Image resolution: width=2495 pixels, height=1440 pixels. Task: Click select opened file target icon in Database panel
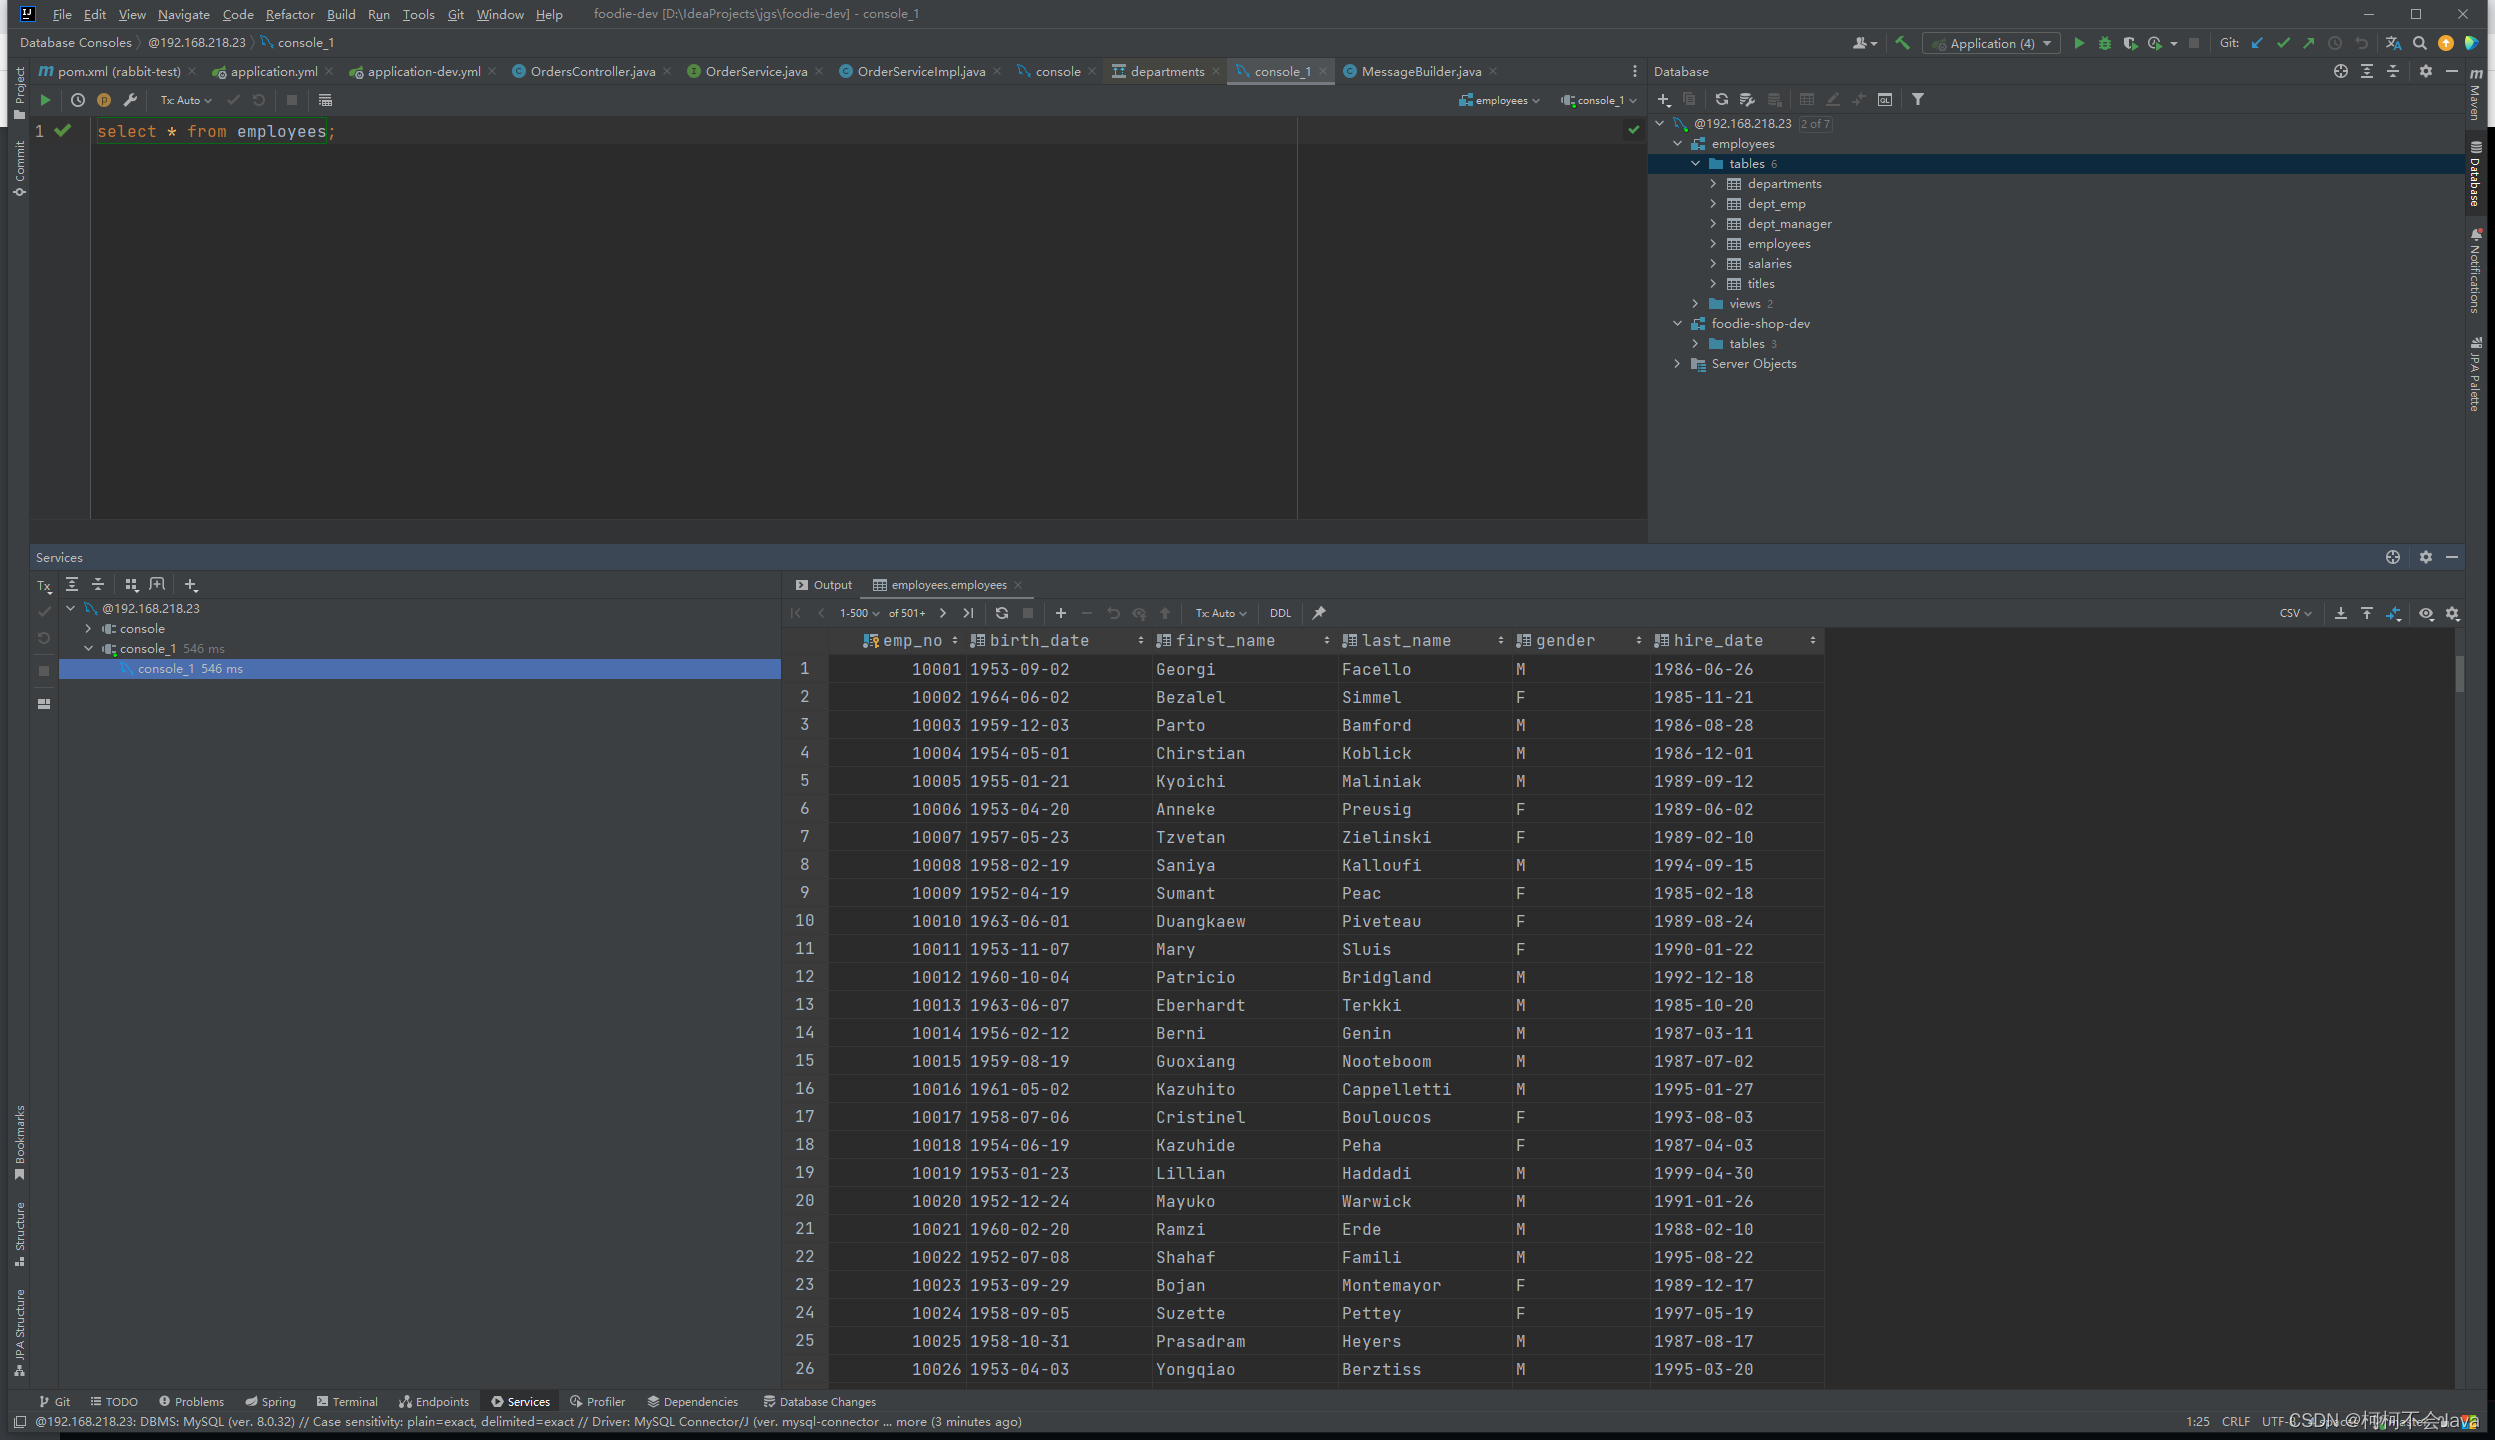point(2341,71)
